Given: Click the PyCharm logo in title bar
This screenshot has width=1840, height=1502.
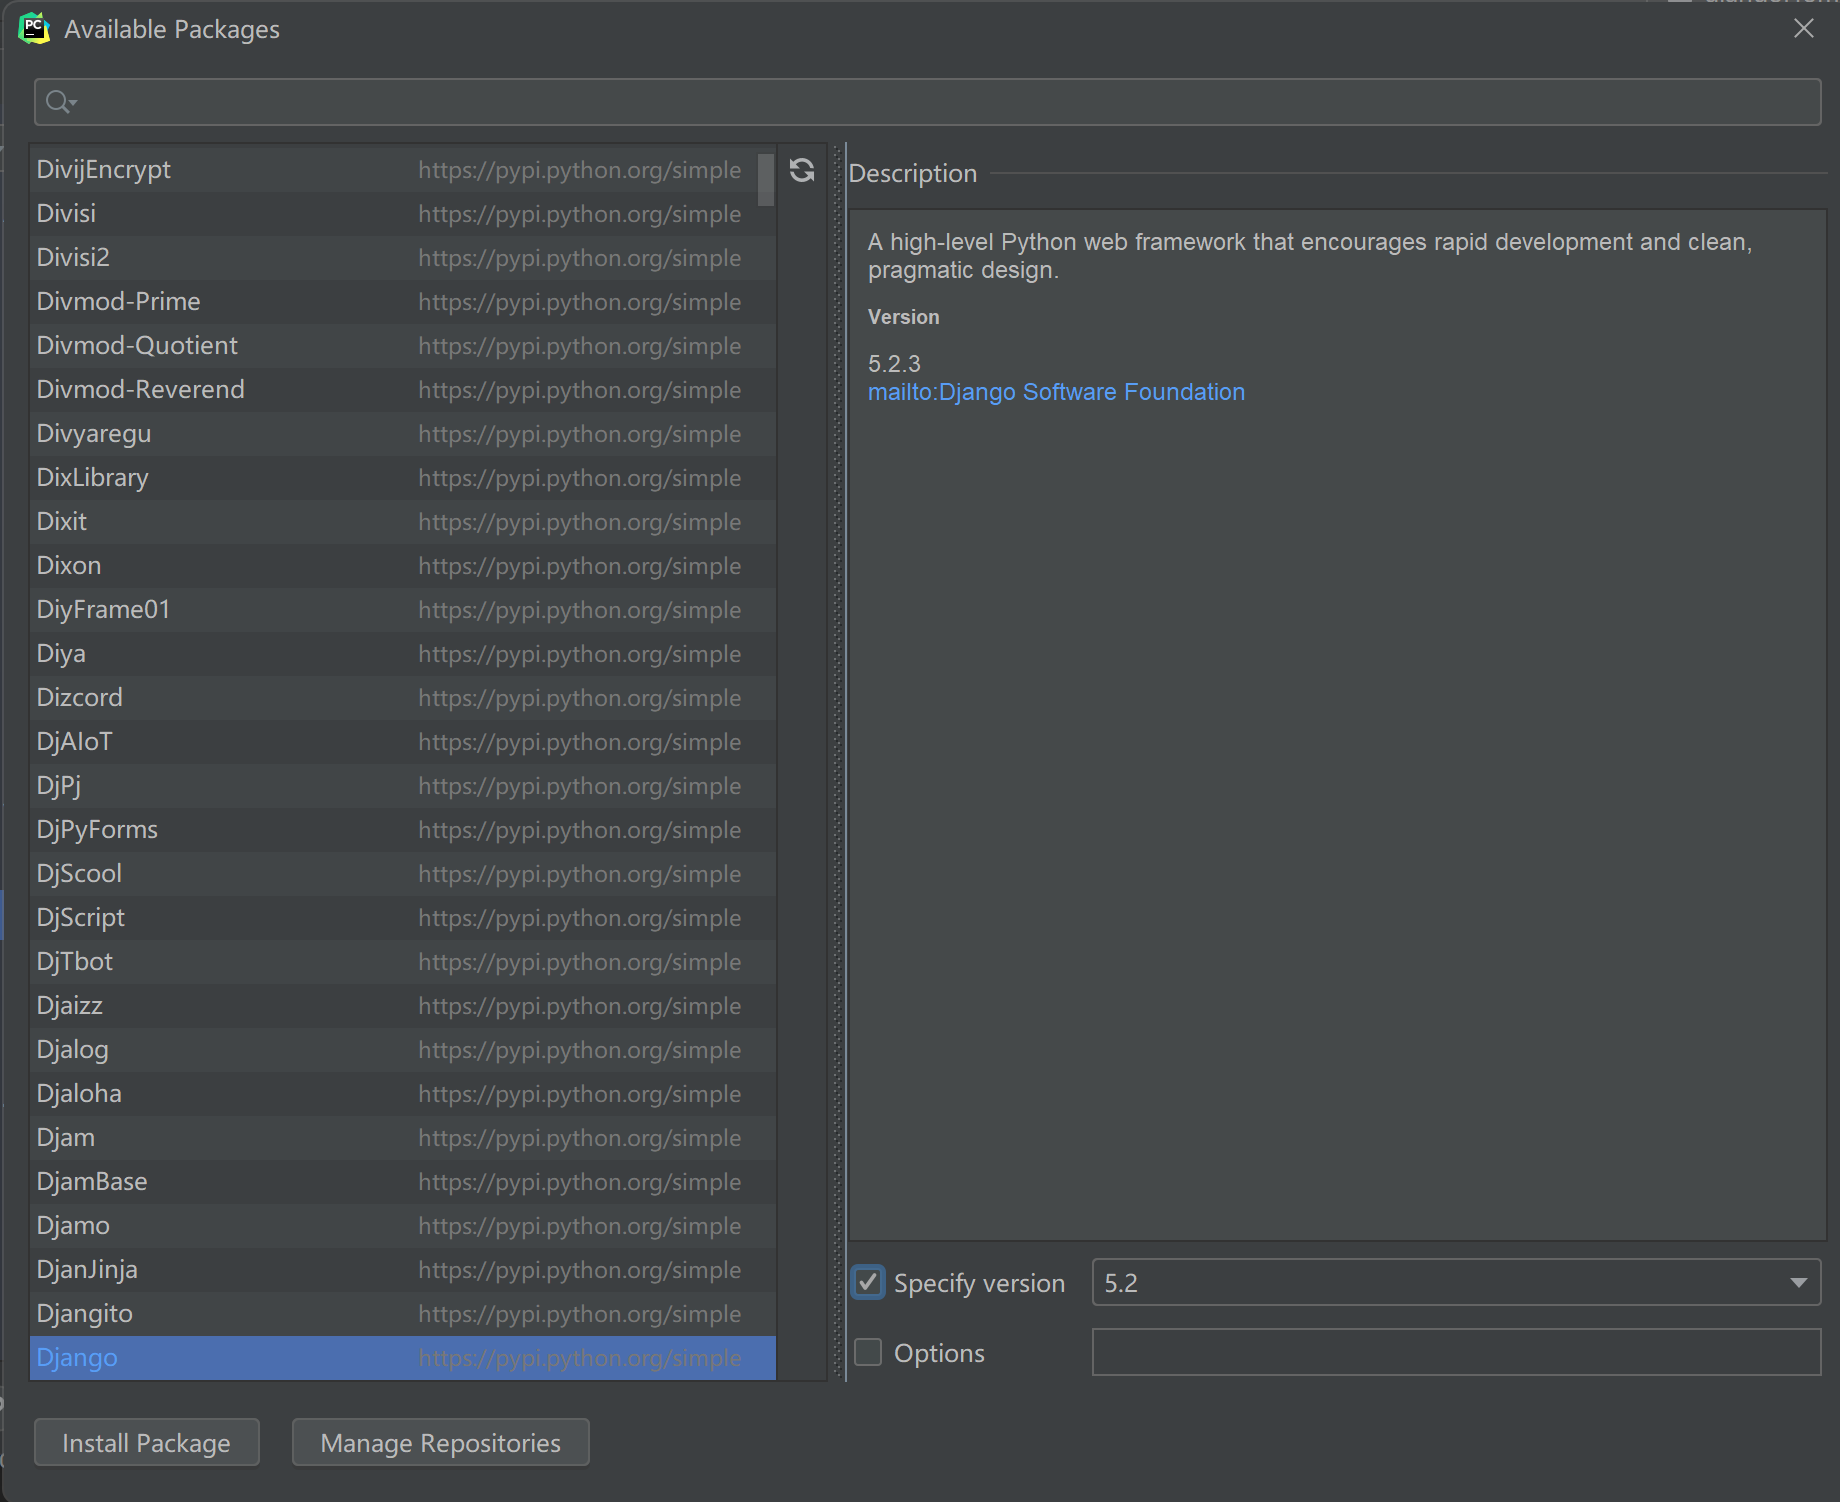Looking at the screenshot, I should (34, 29).
